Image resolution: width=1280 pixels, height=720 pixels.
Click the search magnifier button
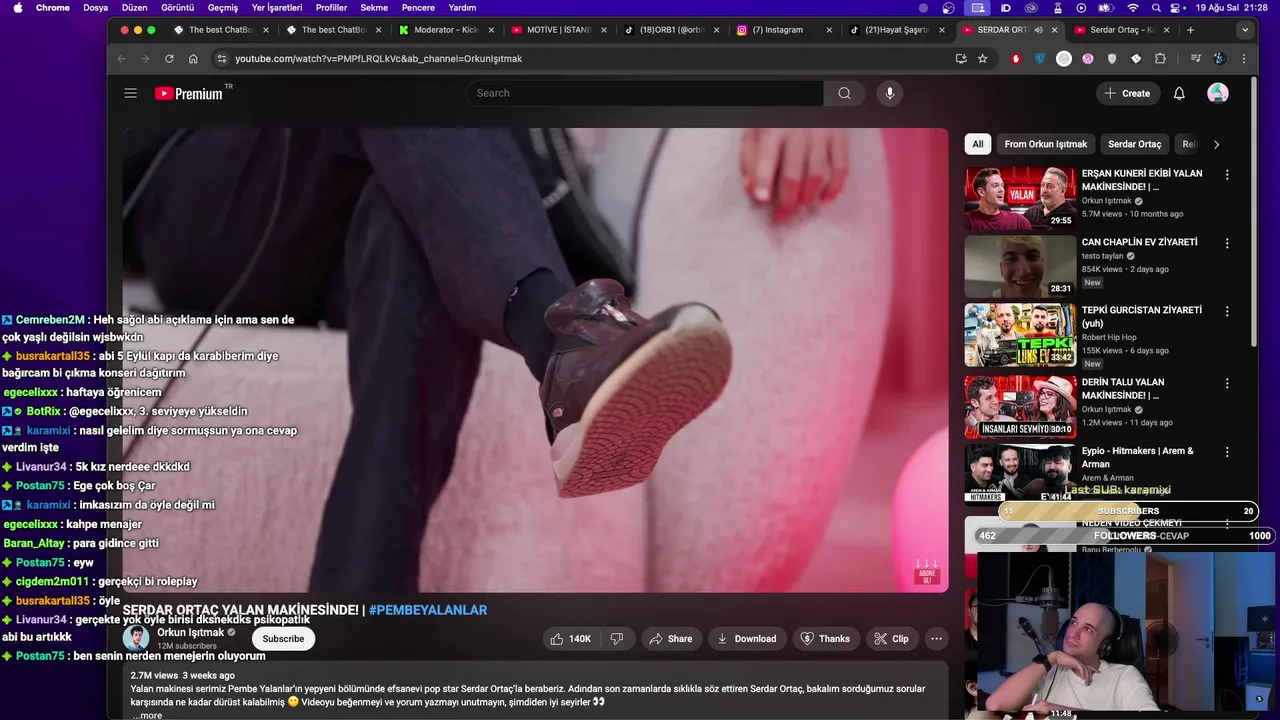pyautogui.click(x=845, y=93)
